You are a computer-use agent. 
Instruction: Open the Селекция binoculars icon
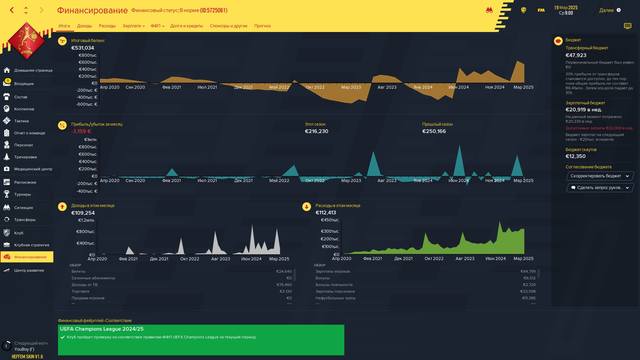click(7, 207)
